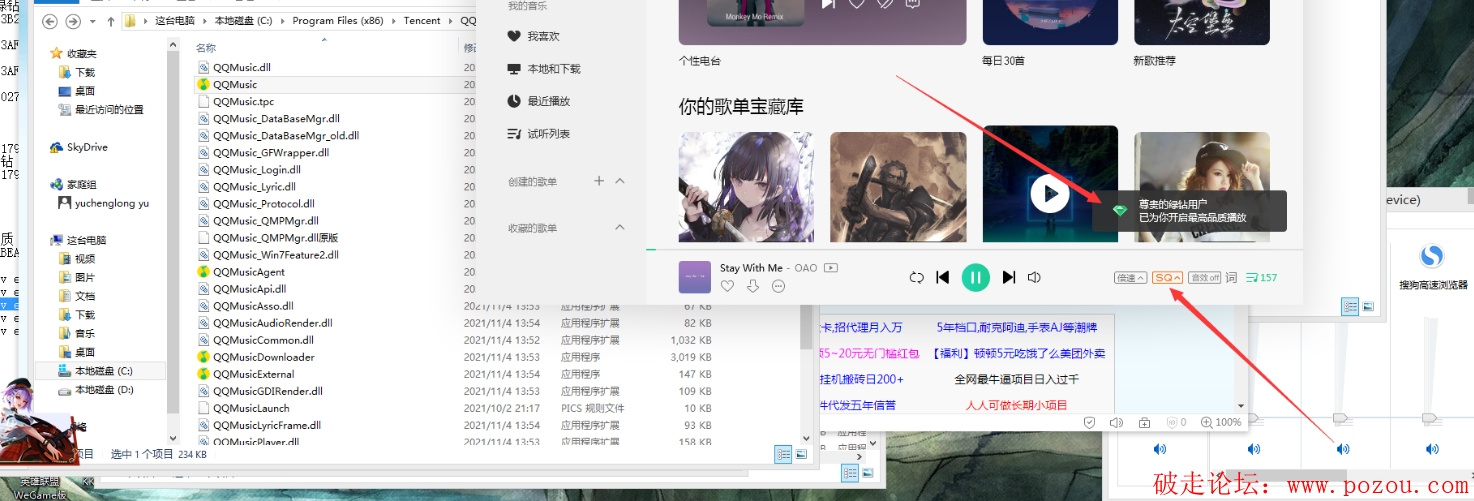Change the loop playback mode icon
The height and width of the screenshot is (501, 1474).
point(916,277)
